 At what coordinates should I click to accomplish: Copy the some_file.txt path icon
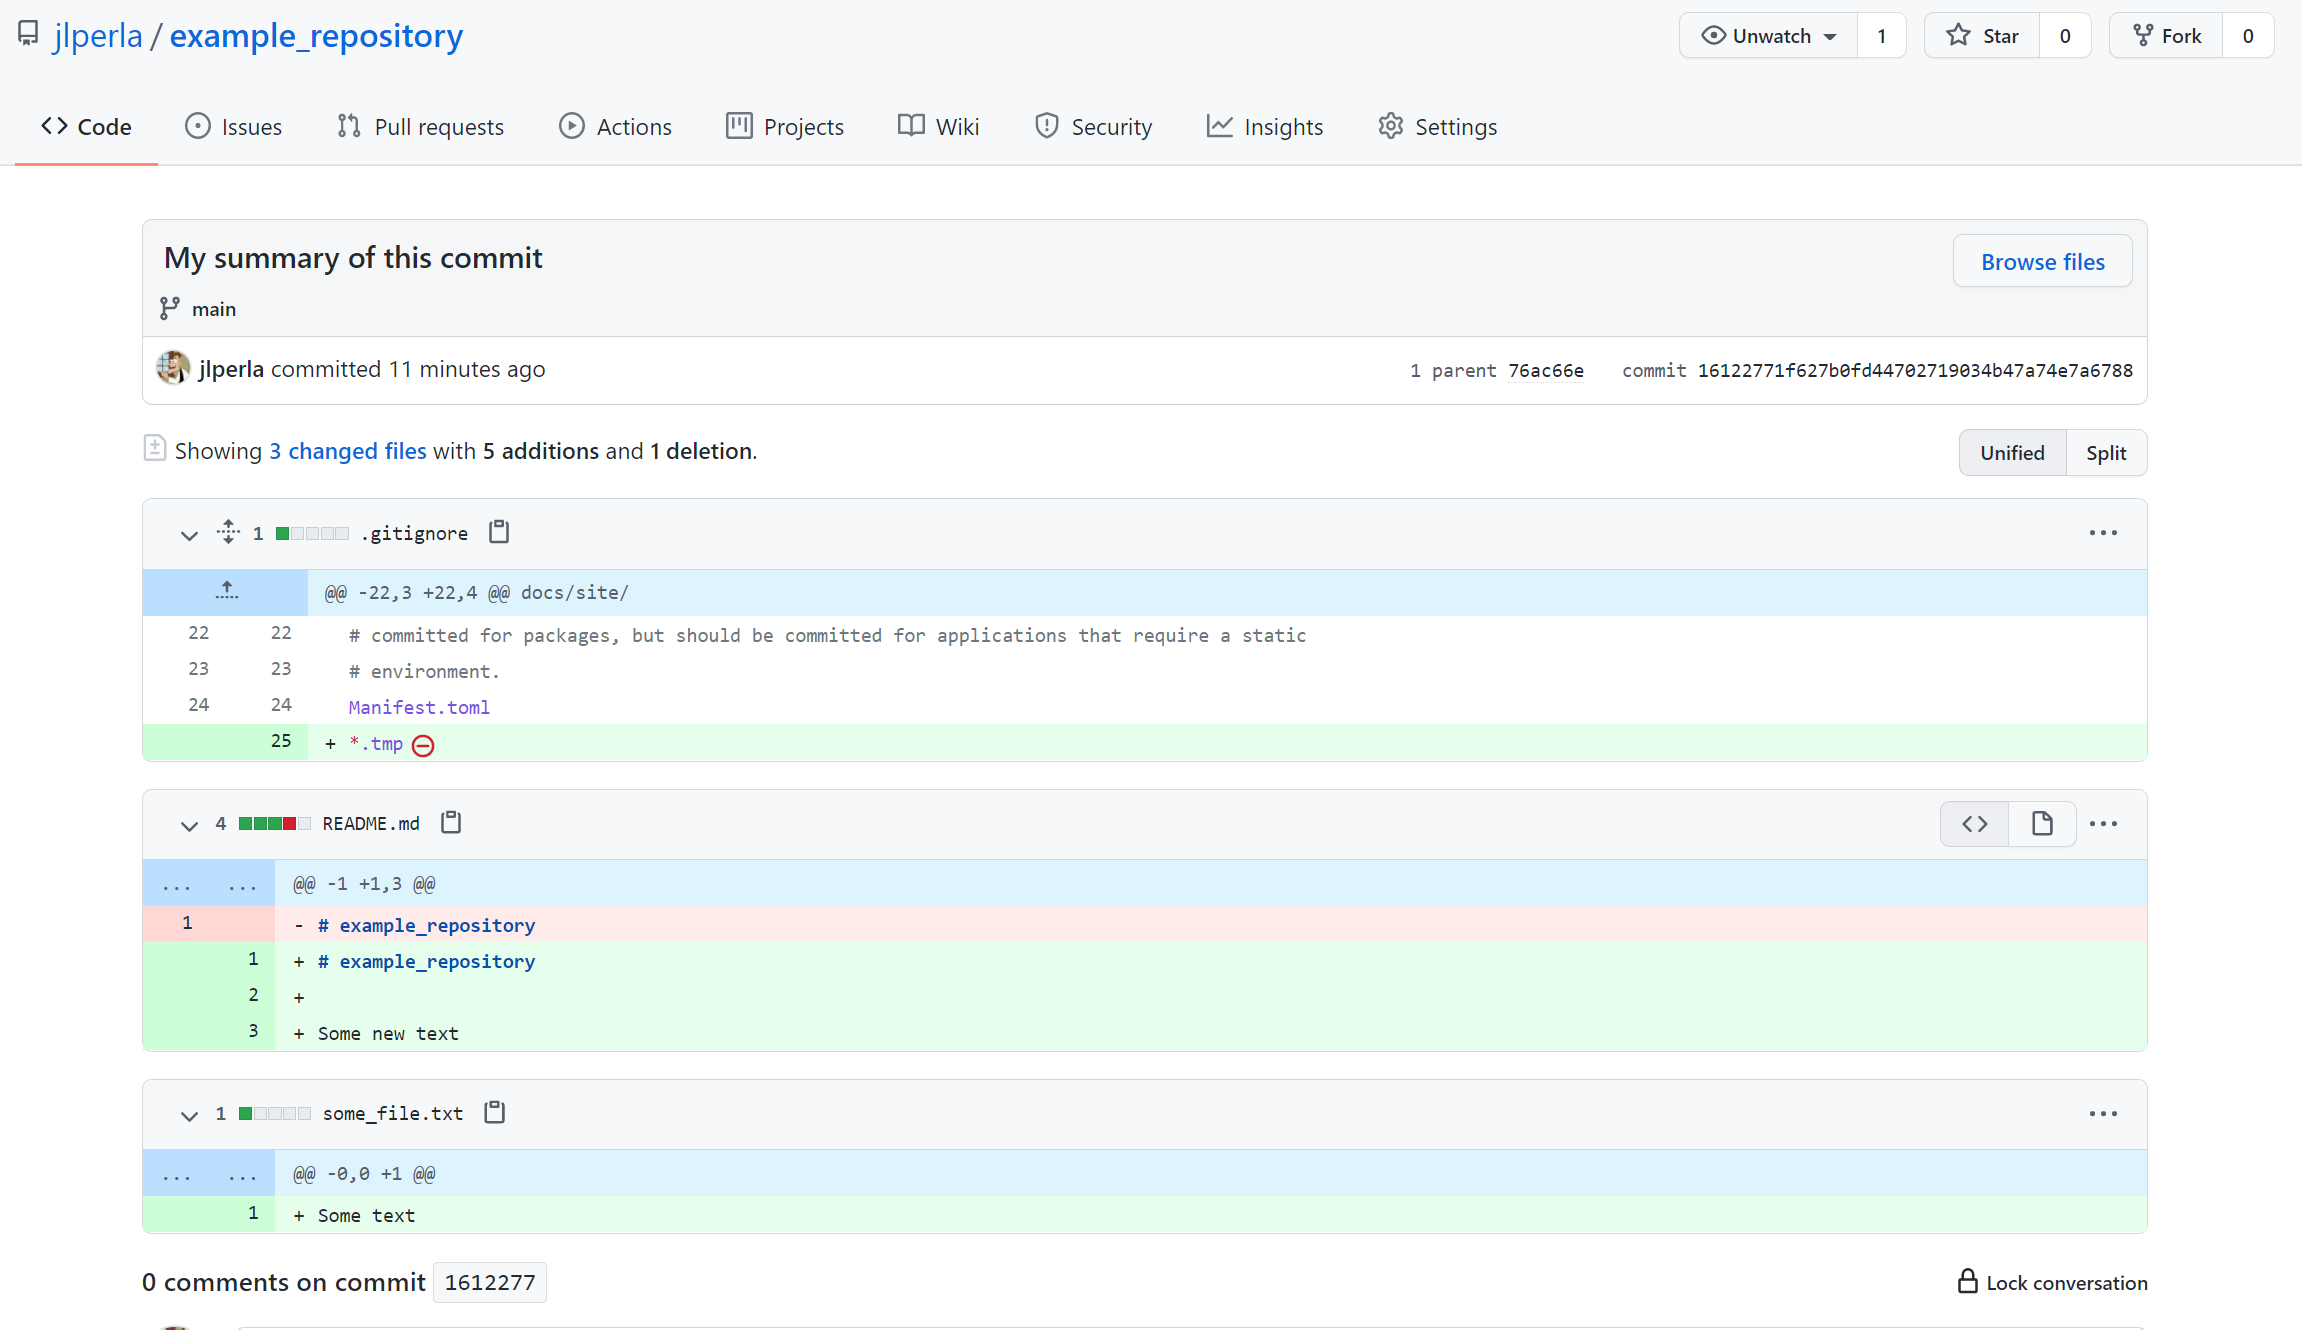click(x=495, y=1112)
